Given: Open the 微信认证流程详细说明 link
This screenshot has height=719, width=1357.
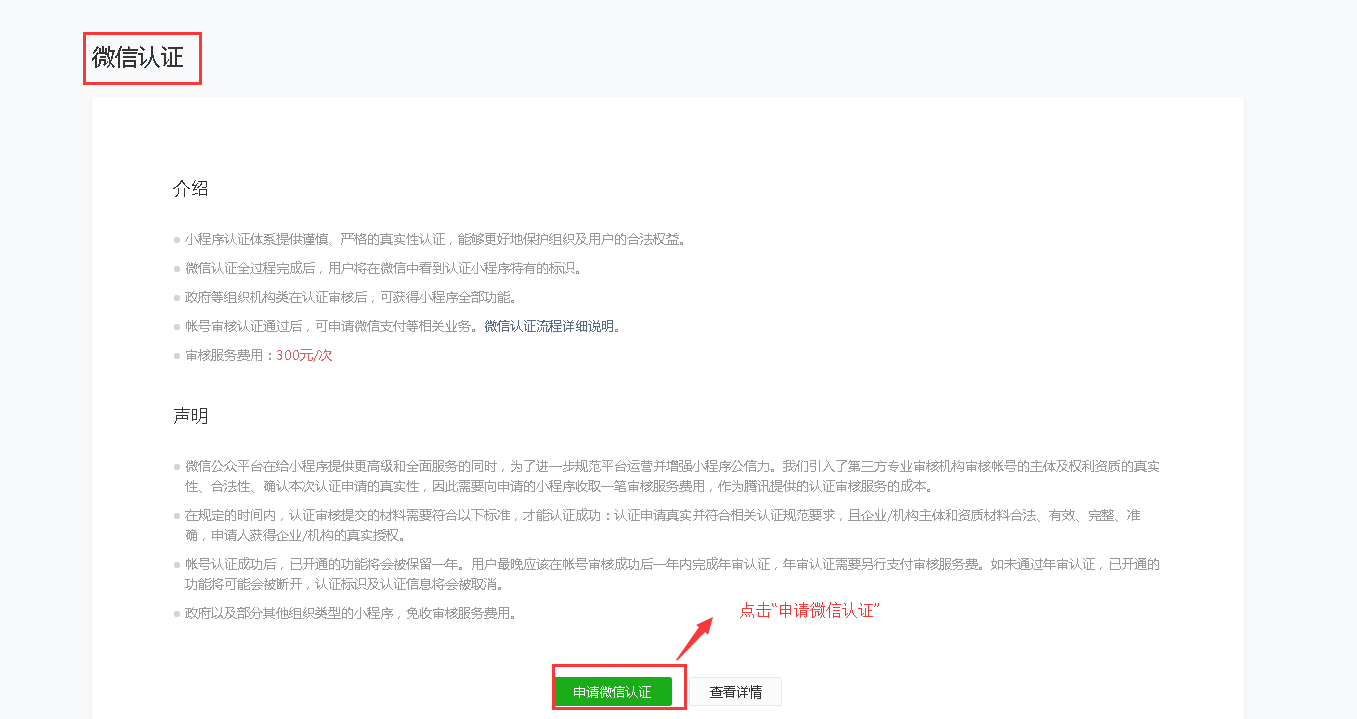Looking at the screenshot, I should coord(549,326).
